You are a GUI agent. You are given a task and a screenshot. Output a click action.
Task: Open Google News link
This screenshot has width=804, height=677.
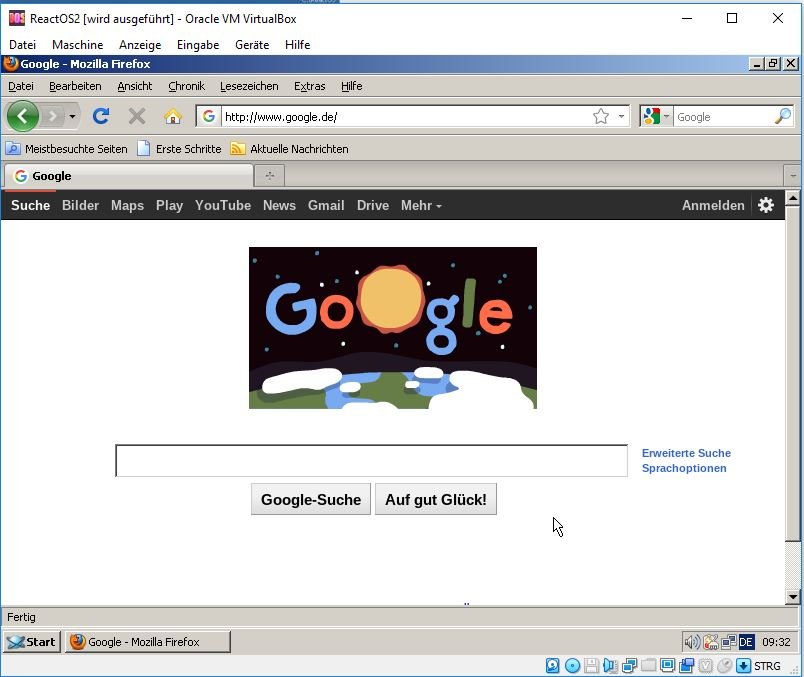tap(279, 205)
